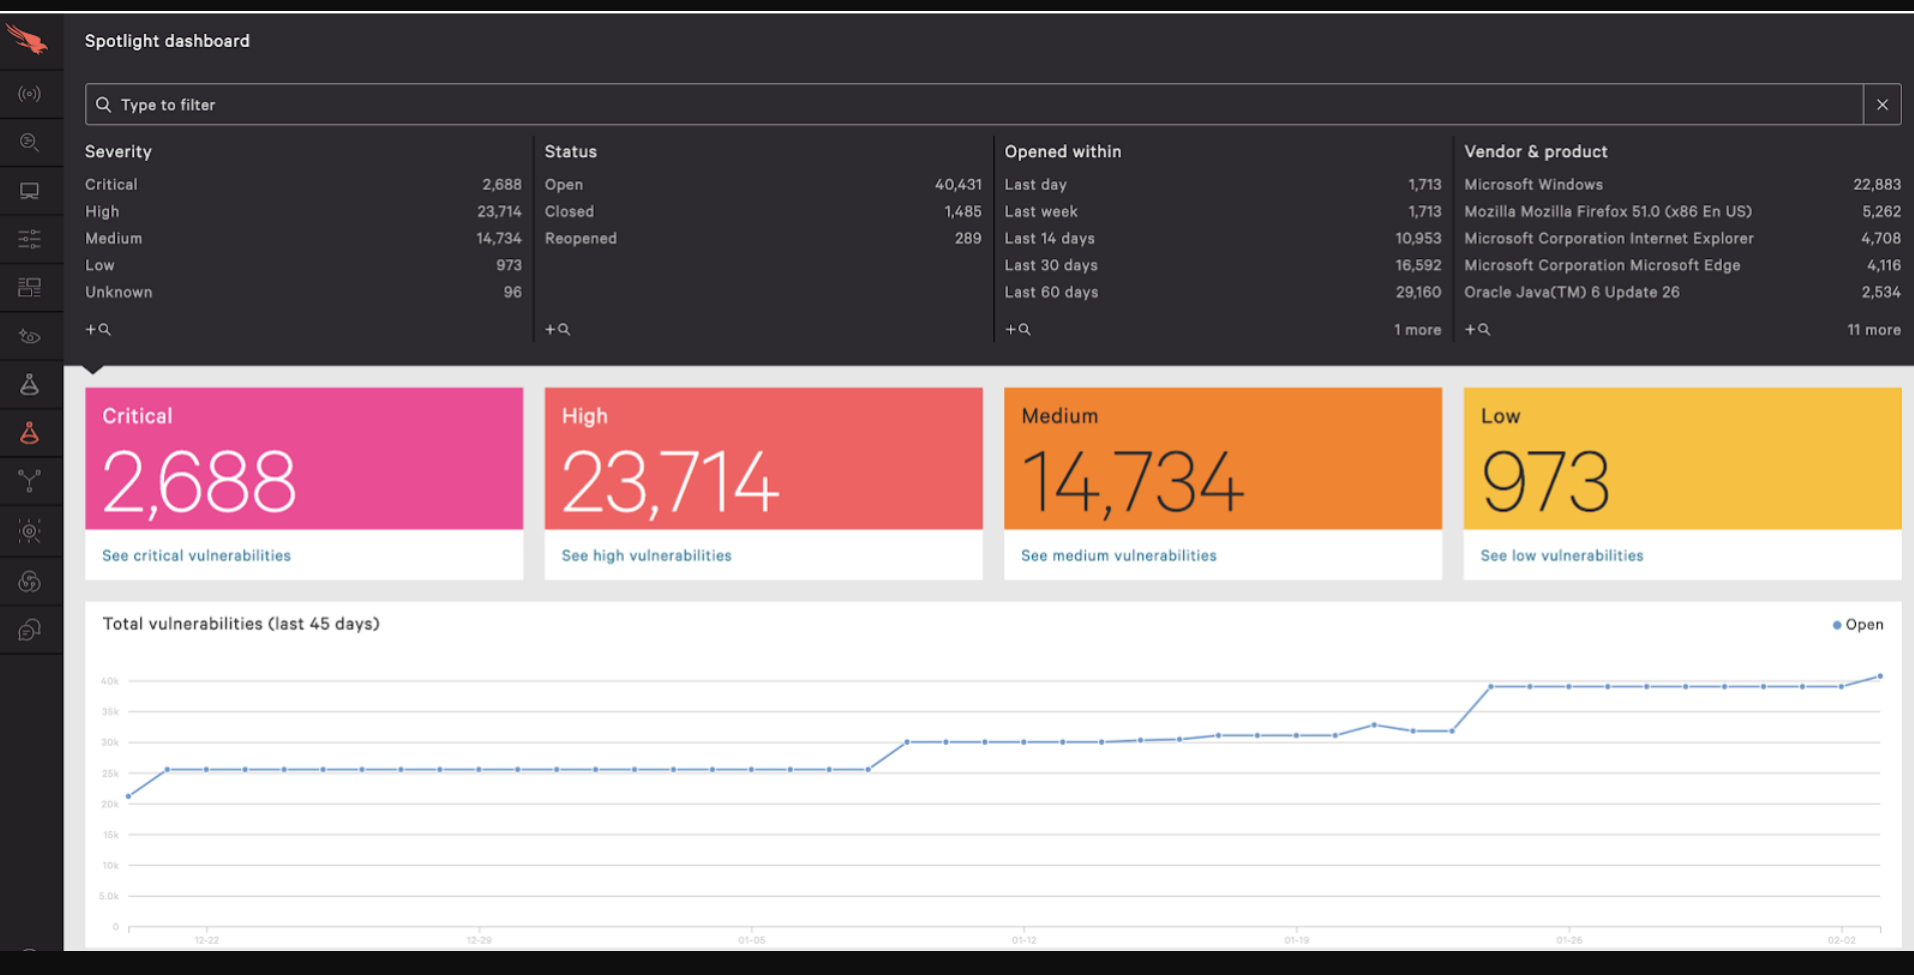Select the red highlighted Spotlight flask icon

coord(30,433)
